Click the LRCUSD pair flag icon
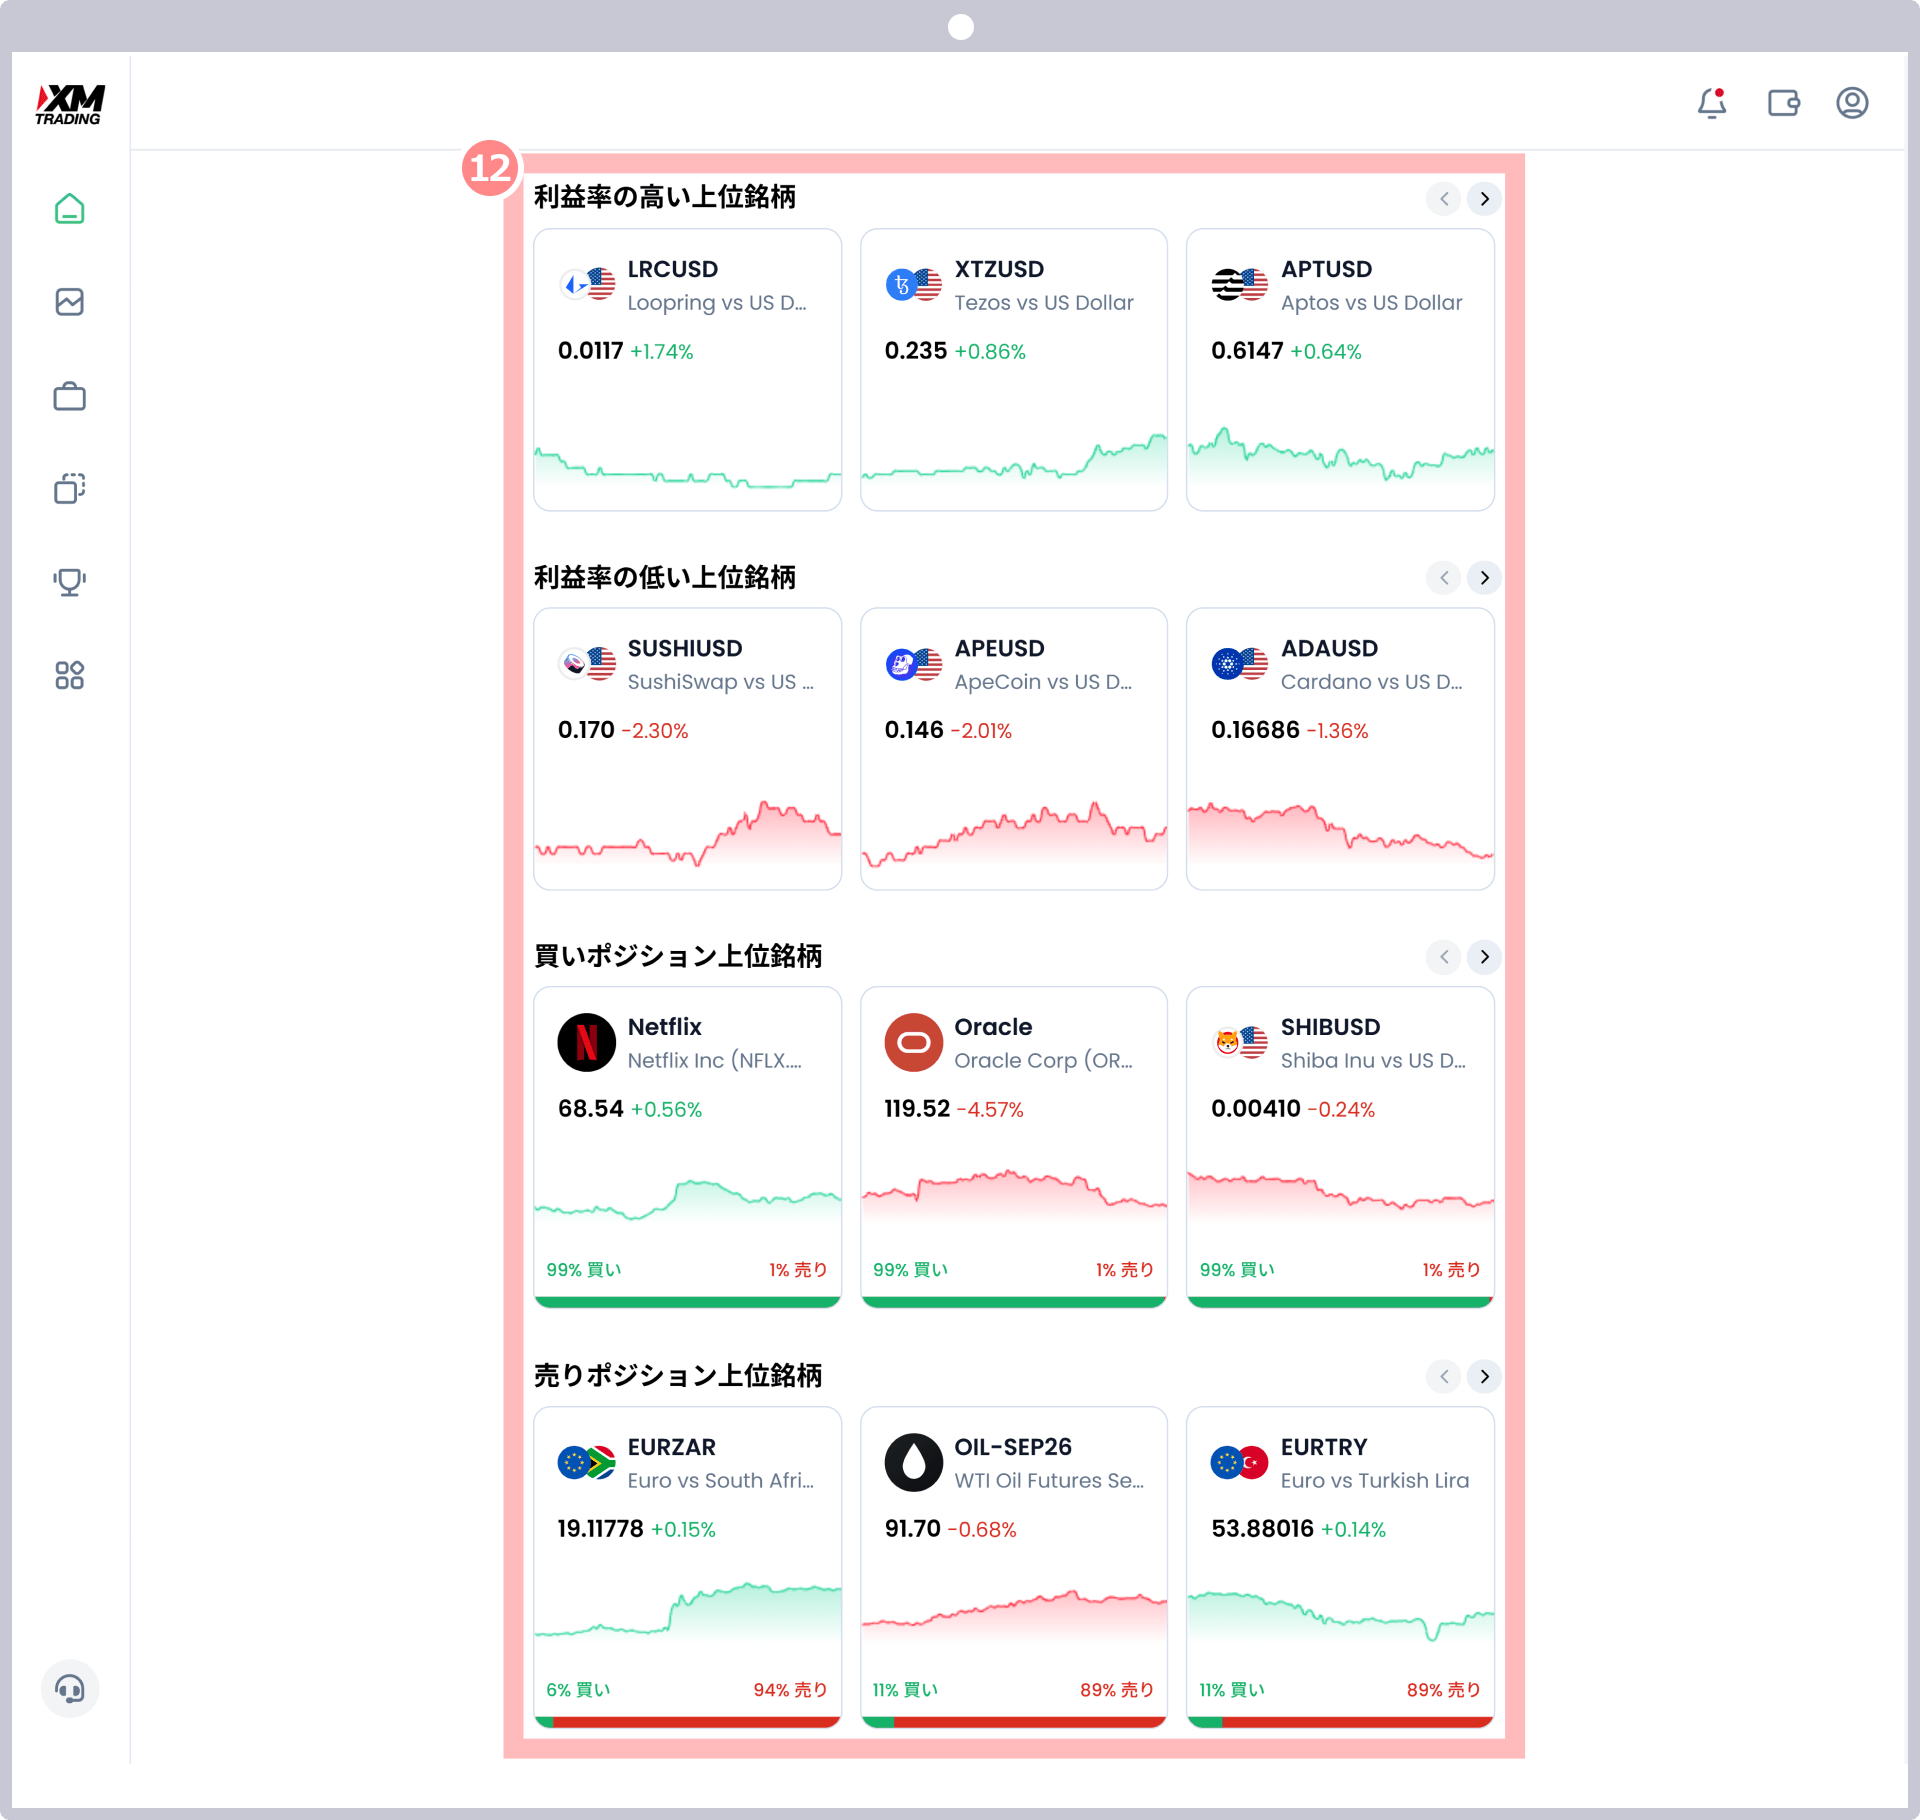The image size is (1920, 1820). click(x=587, y=285)
